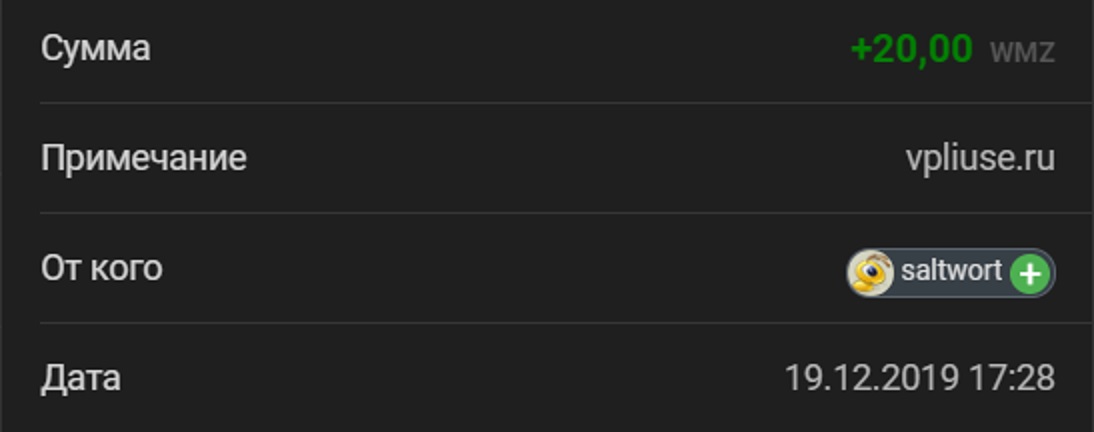
Task: Click the saltwort ant avatar icon
Action: point(870,274)
